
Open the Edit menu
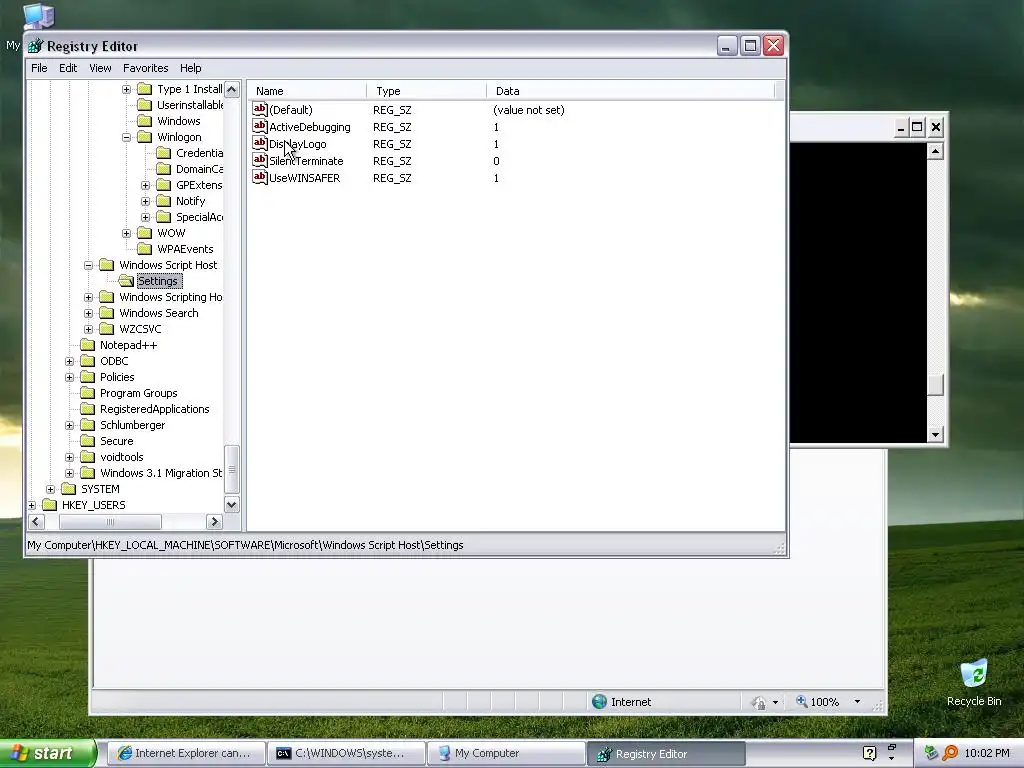pyautogui.click(x=68, y=68)
